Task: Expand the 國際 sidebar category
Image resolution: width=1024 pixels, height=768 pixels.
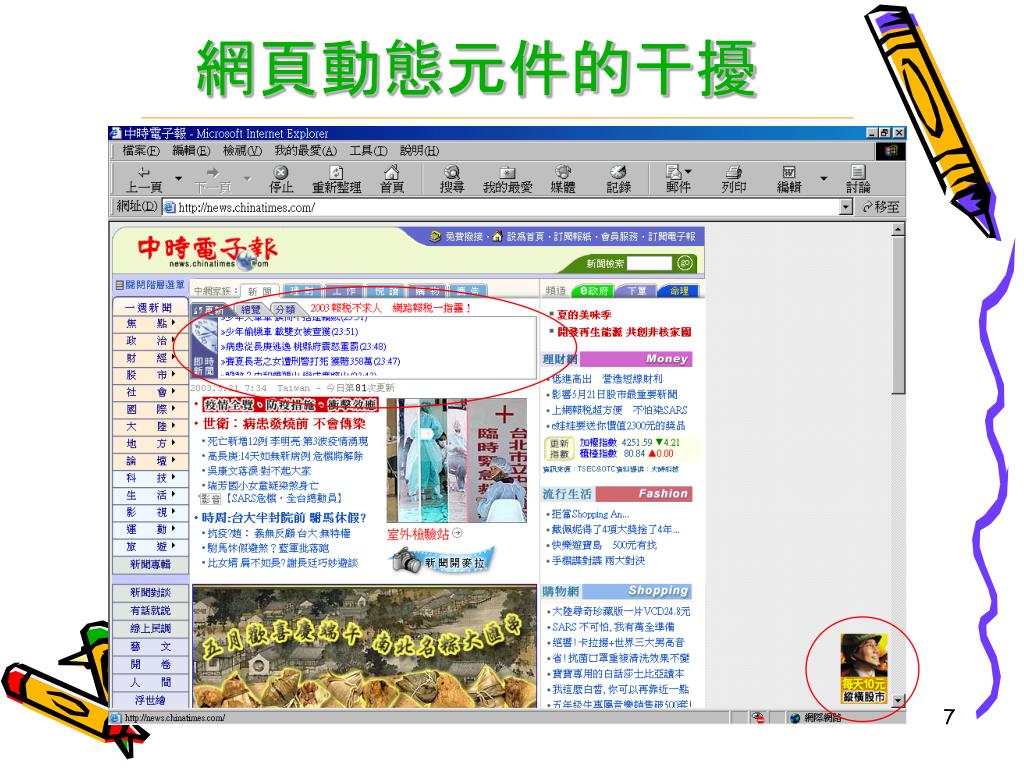Action: pos(150,409)
